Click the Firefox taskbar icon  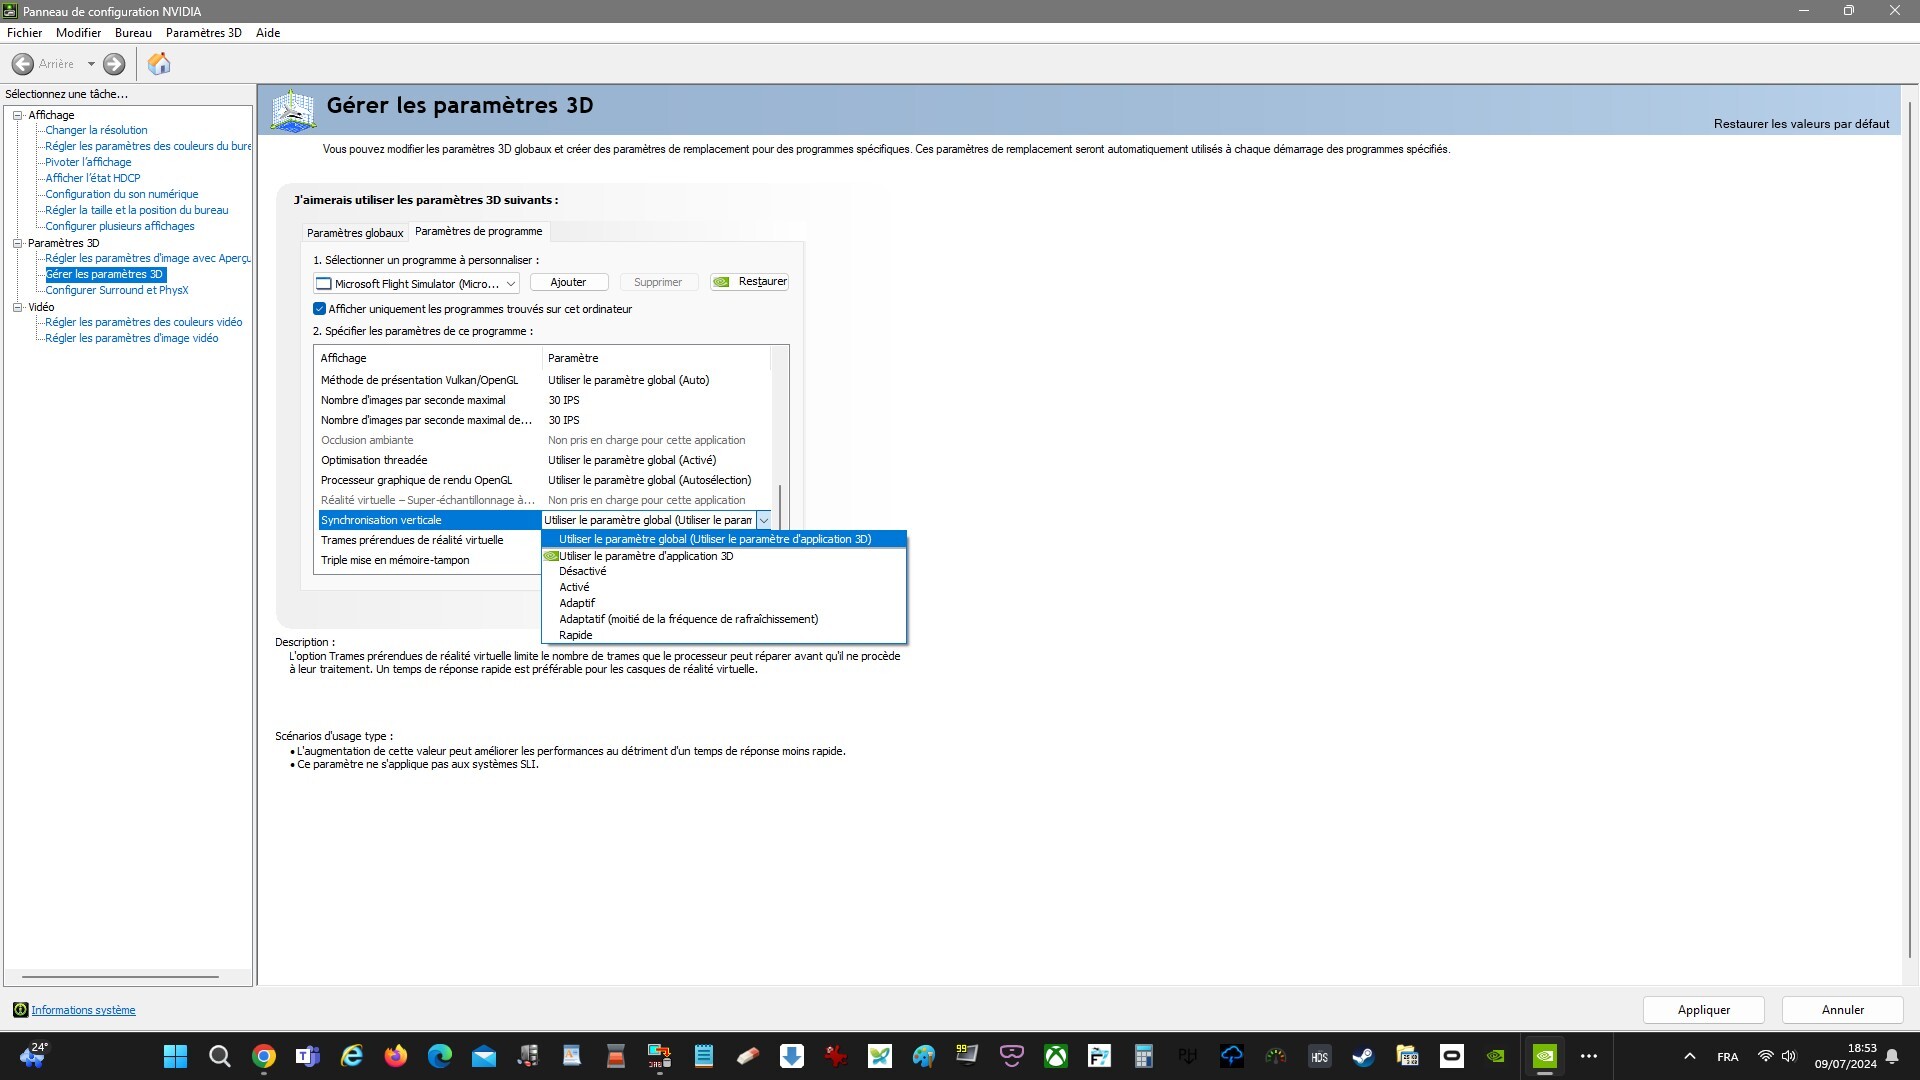point(396,1056)
